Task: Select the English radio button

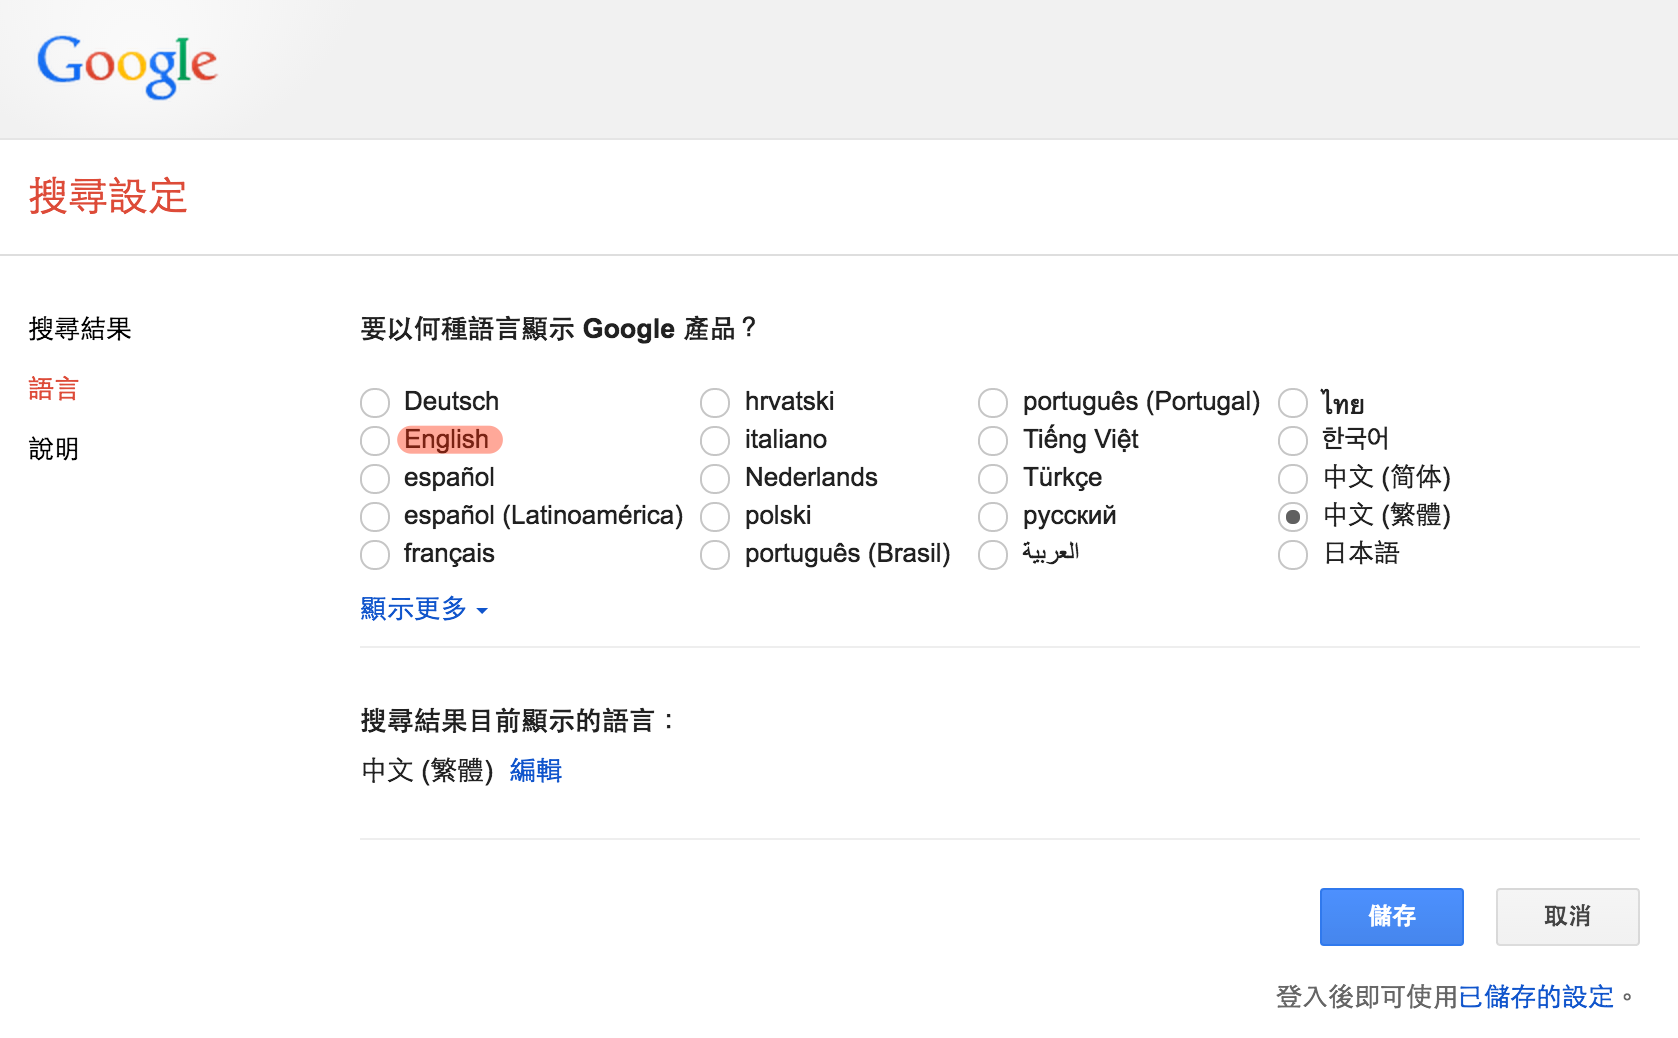Action: [375, 441]
